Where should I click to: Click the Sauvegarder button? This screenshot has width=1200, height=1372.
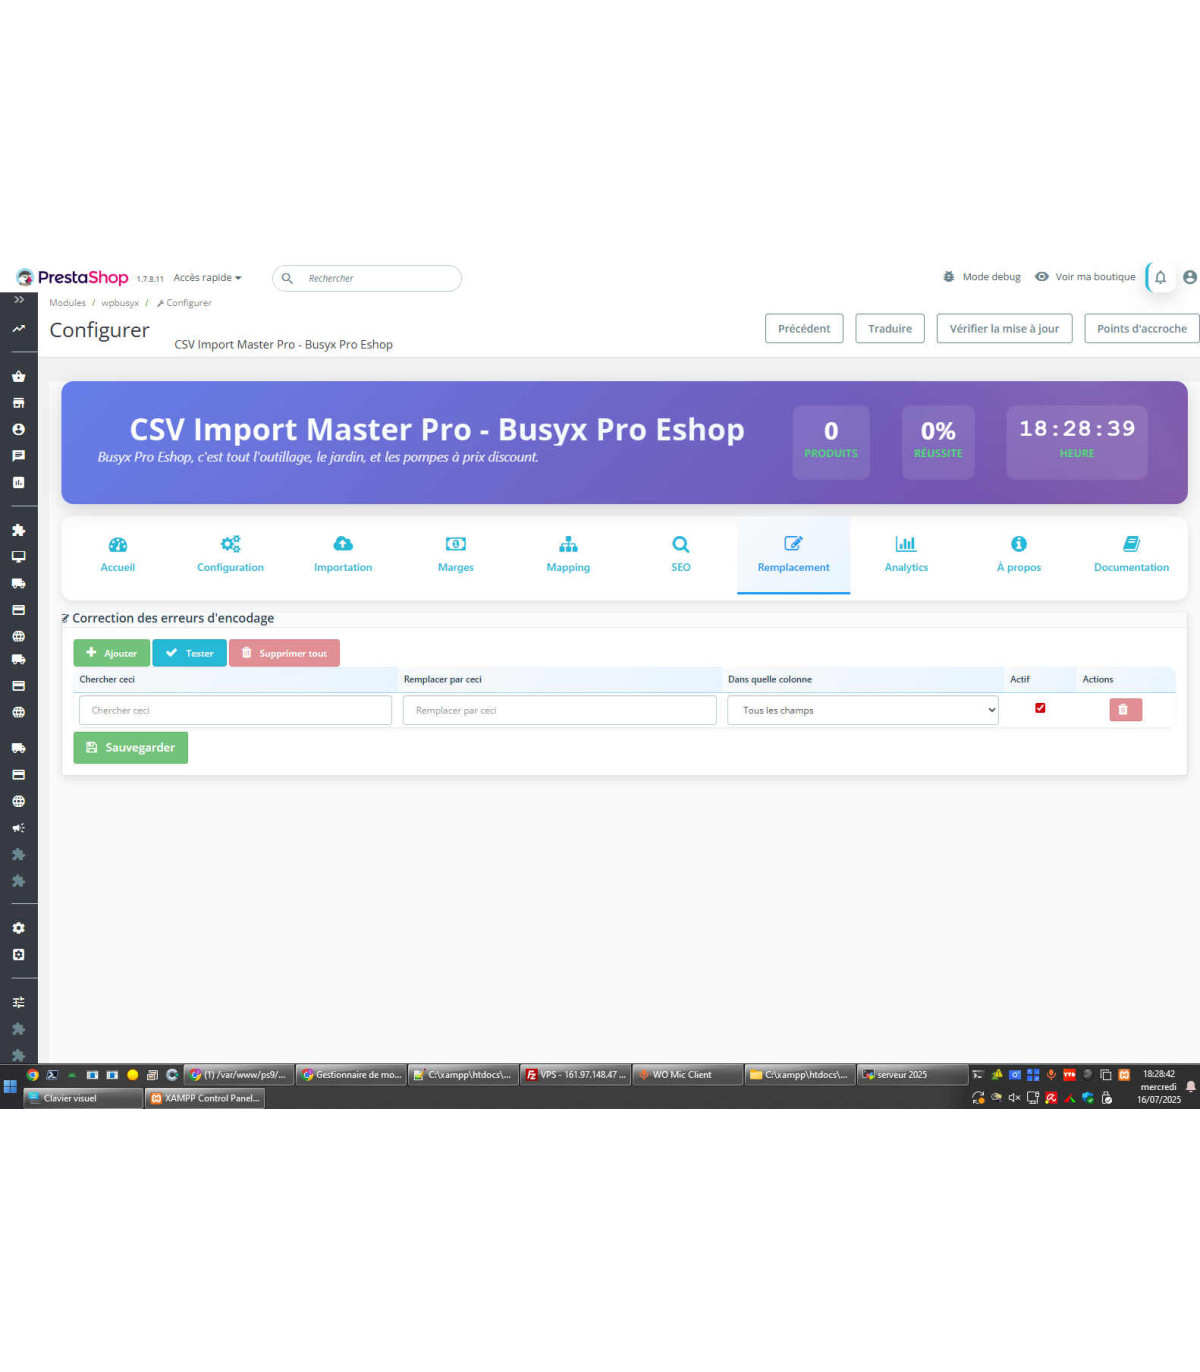[x=131, y=748]
